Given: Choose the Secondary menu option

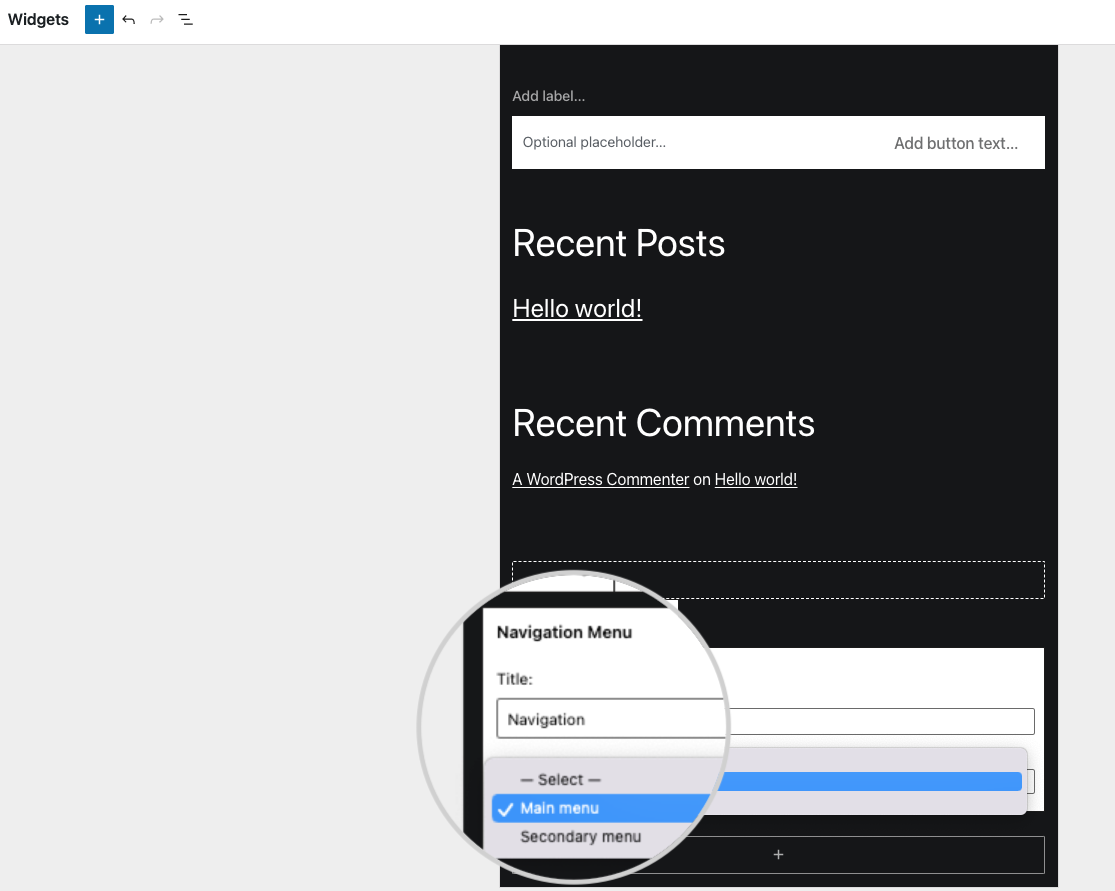Looking at the screenshot, I should click(x=580, y=836).
